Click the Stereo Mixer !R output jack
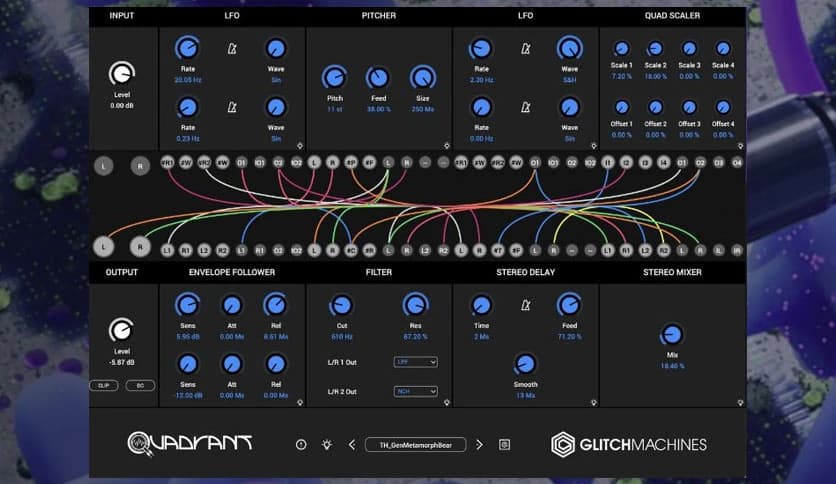836x484 pixels. 737,250
